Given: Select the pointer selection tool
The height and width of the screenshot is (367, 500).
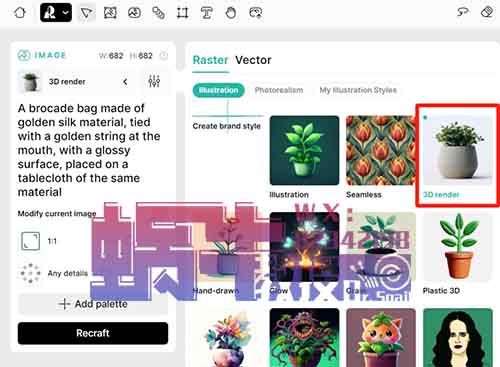Looking at the screenshot, I should point(86,13).
